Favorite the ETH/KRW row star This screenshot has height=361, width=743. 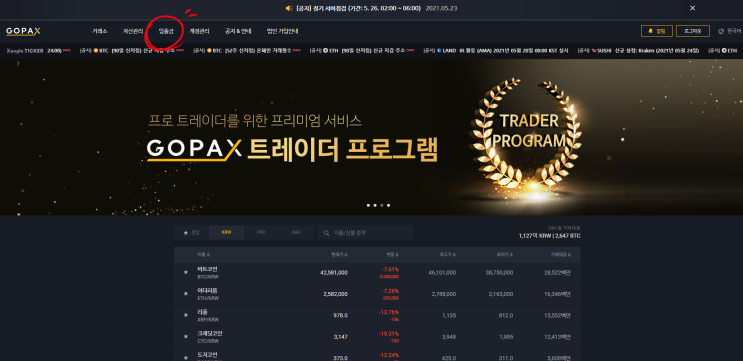coord(186,294)
